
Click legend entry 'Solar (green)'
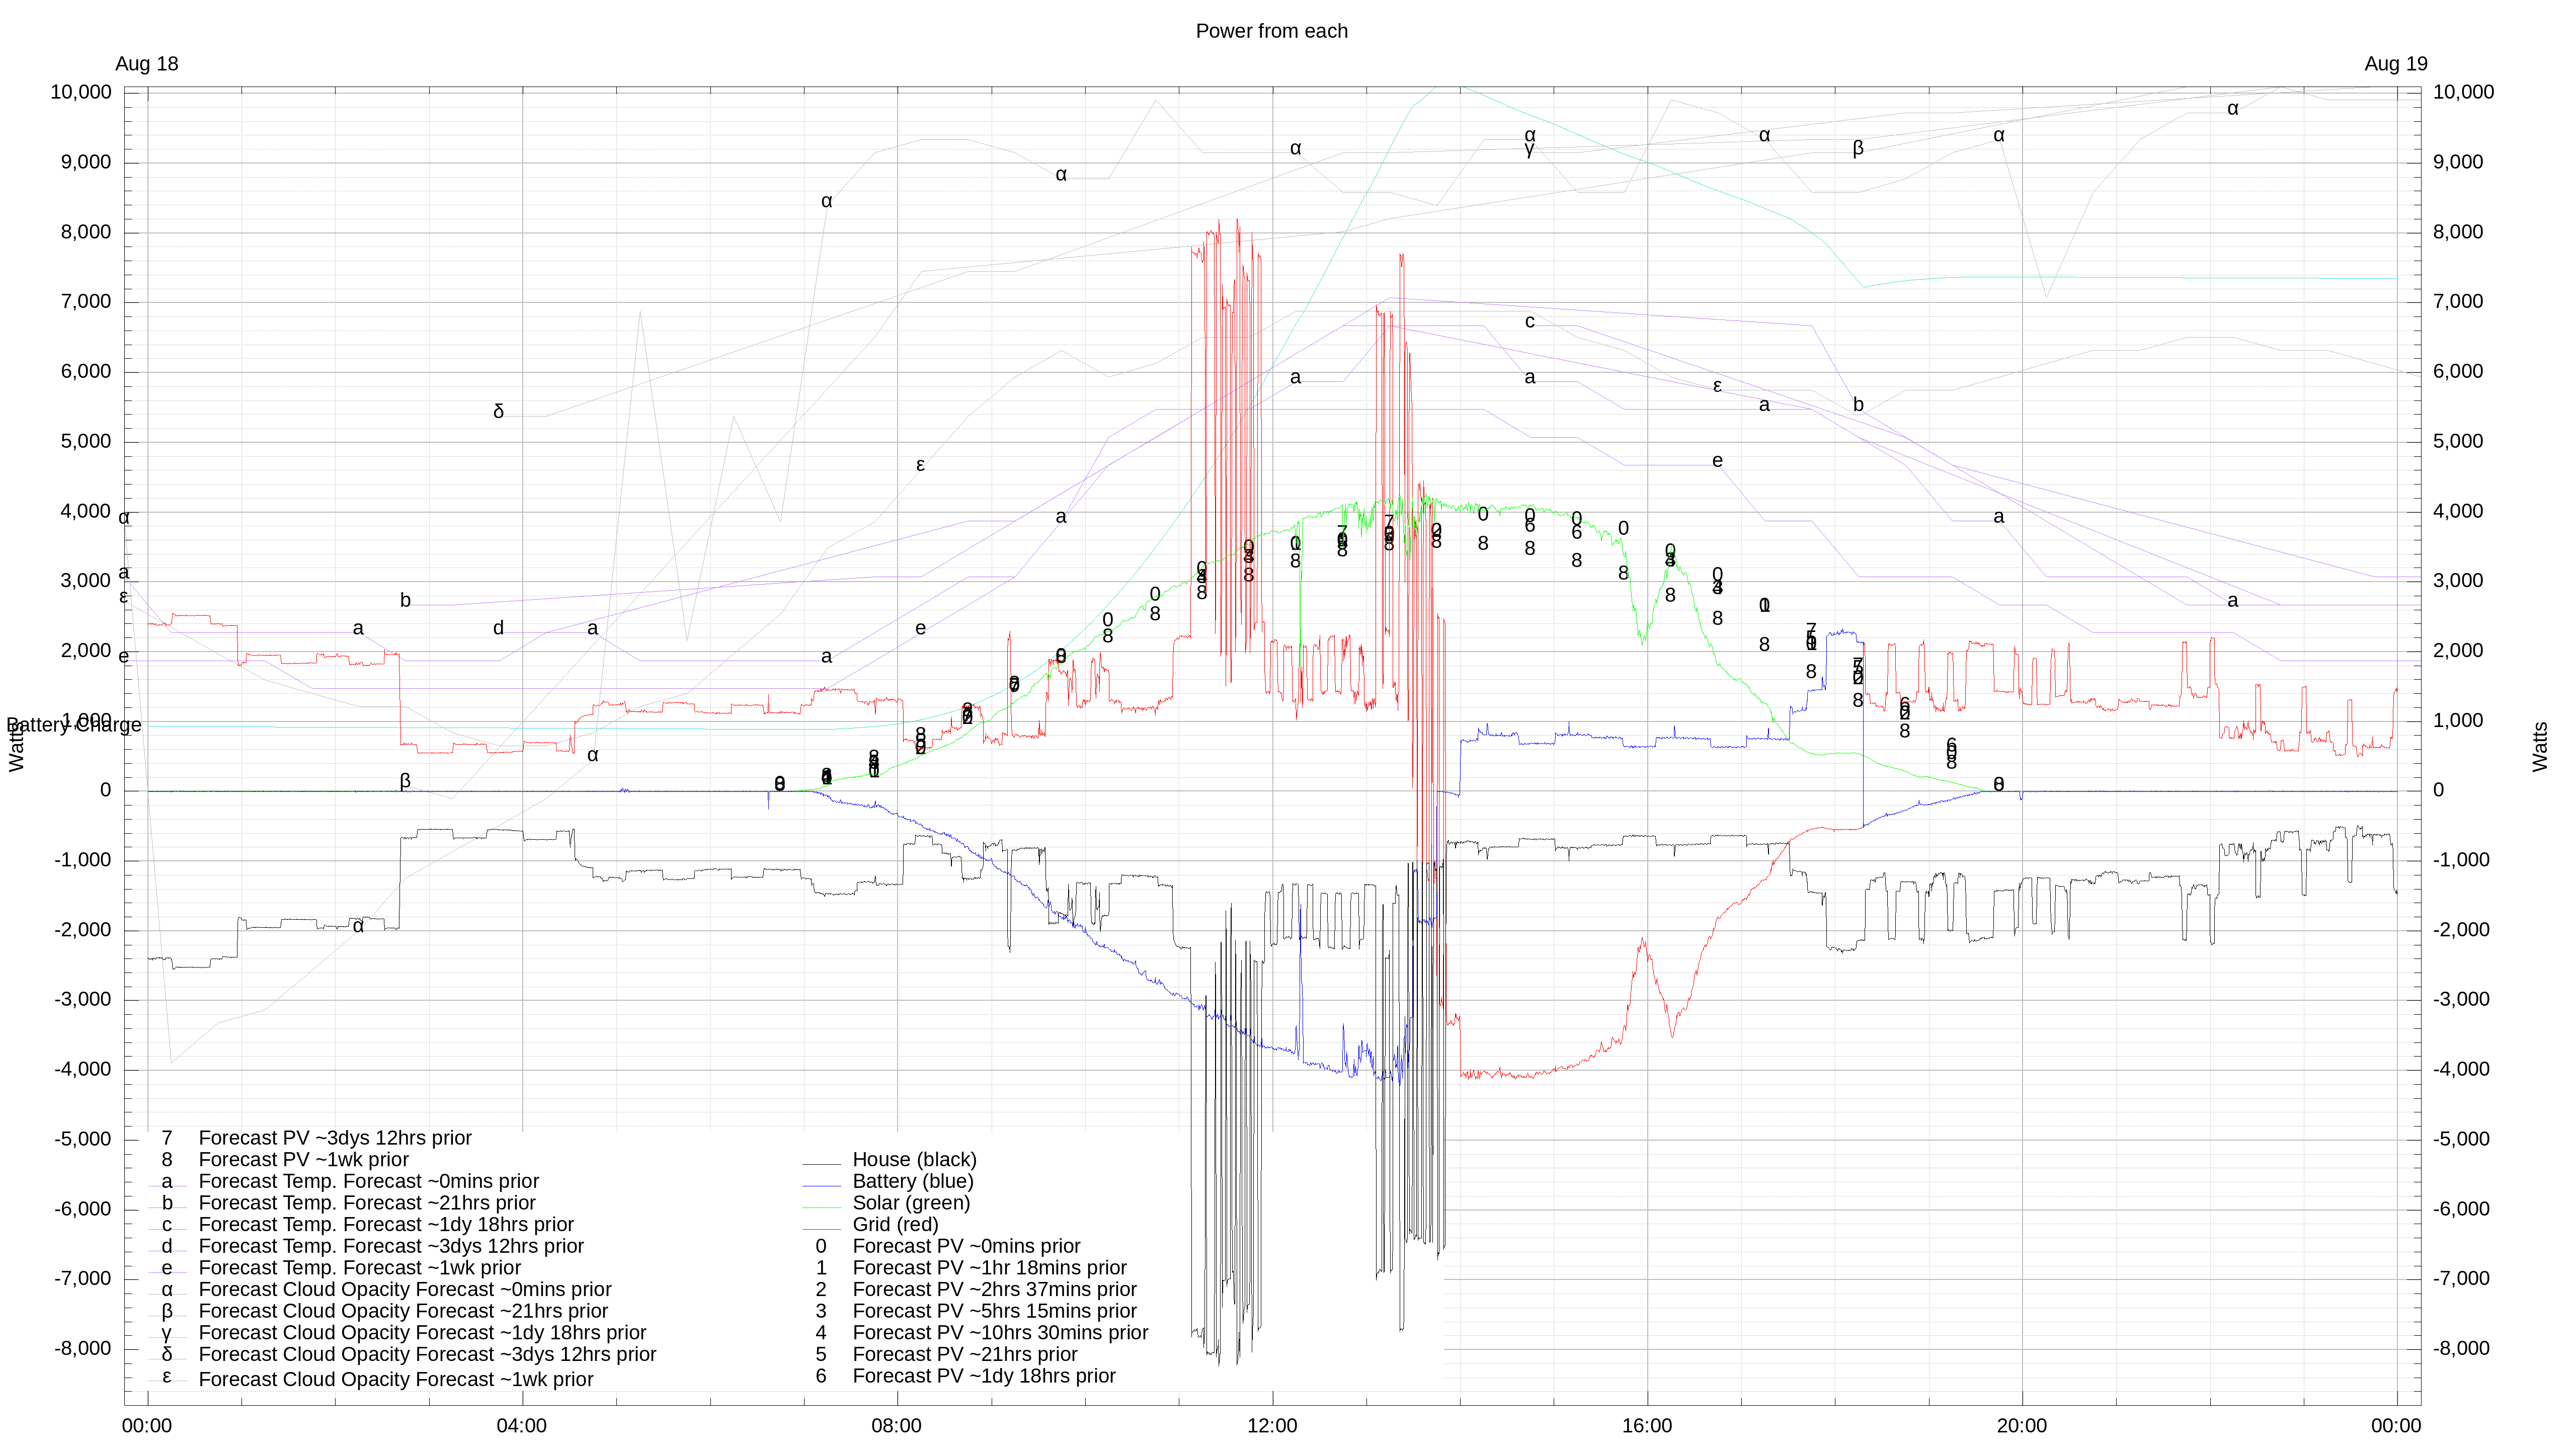pos(911,1203)
